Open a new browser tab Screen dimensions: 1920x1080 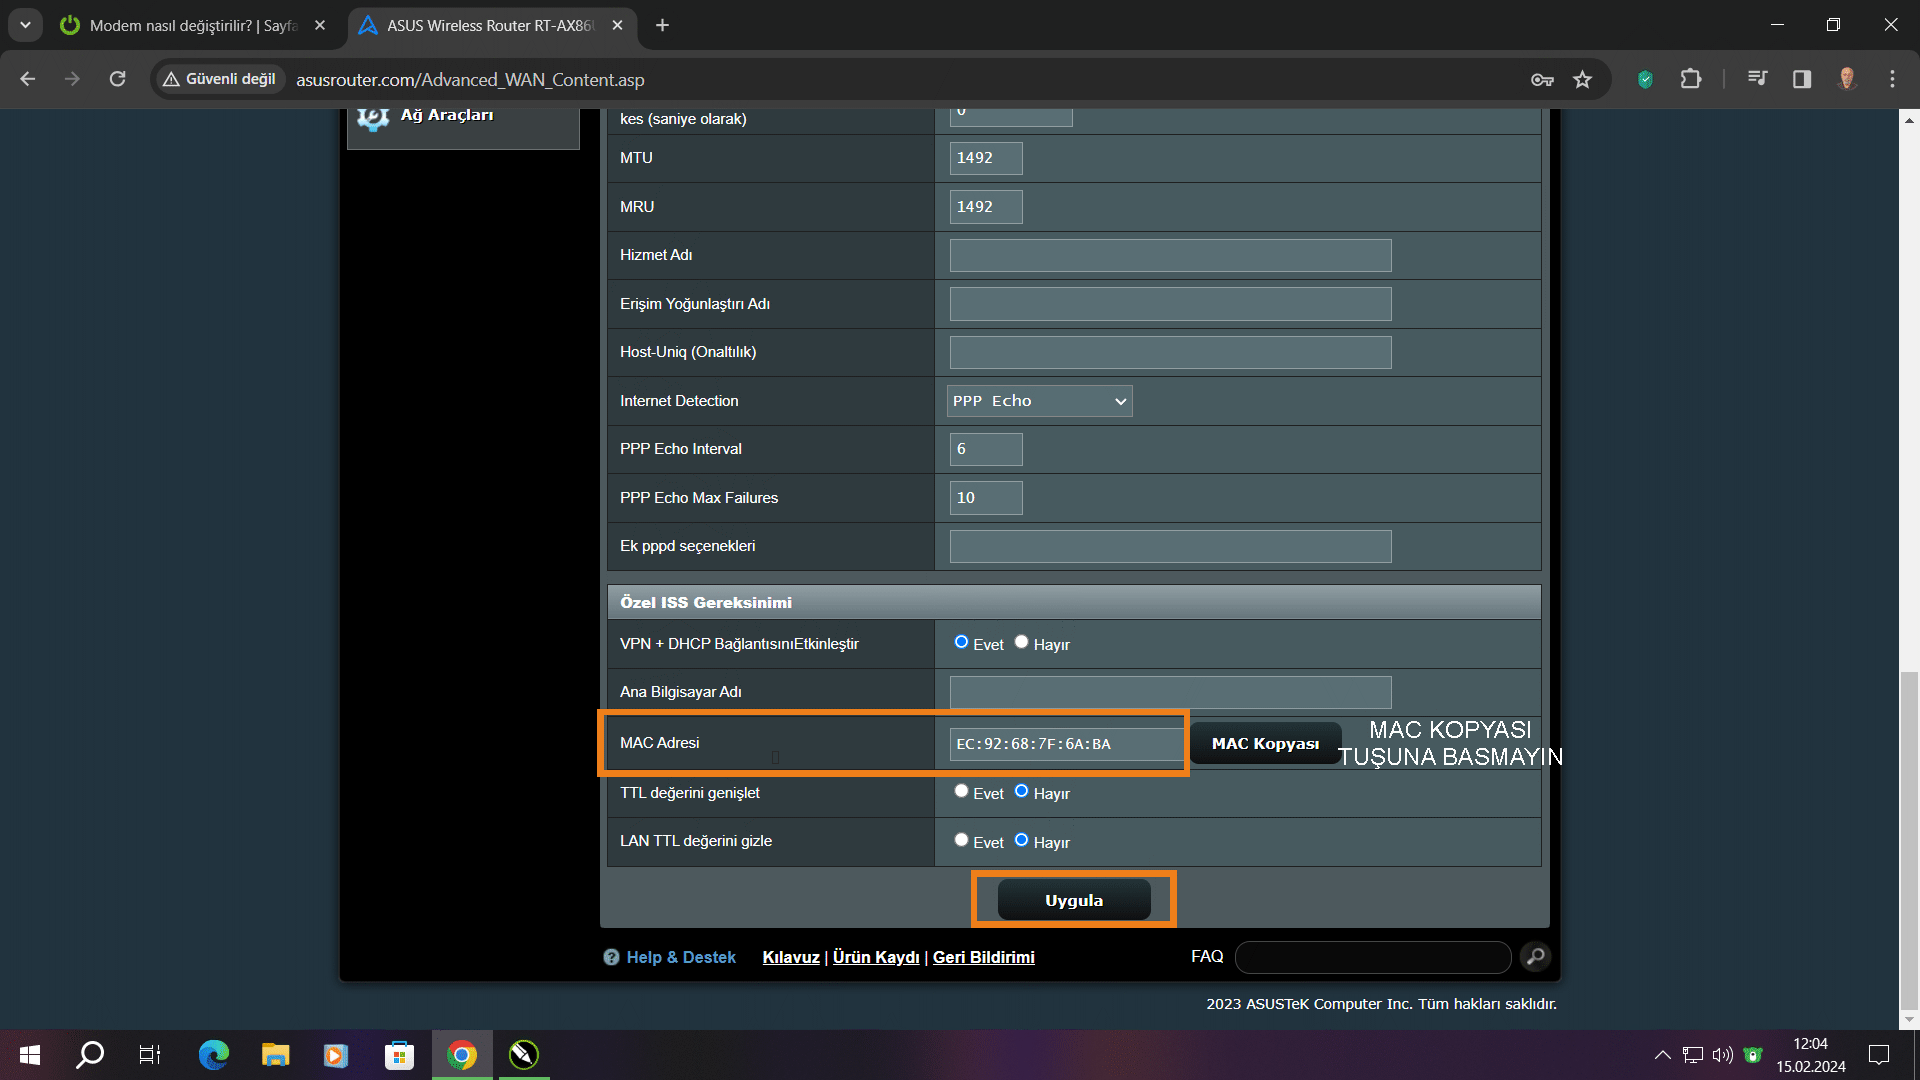[662, 25]
